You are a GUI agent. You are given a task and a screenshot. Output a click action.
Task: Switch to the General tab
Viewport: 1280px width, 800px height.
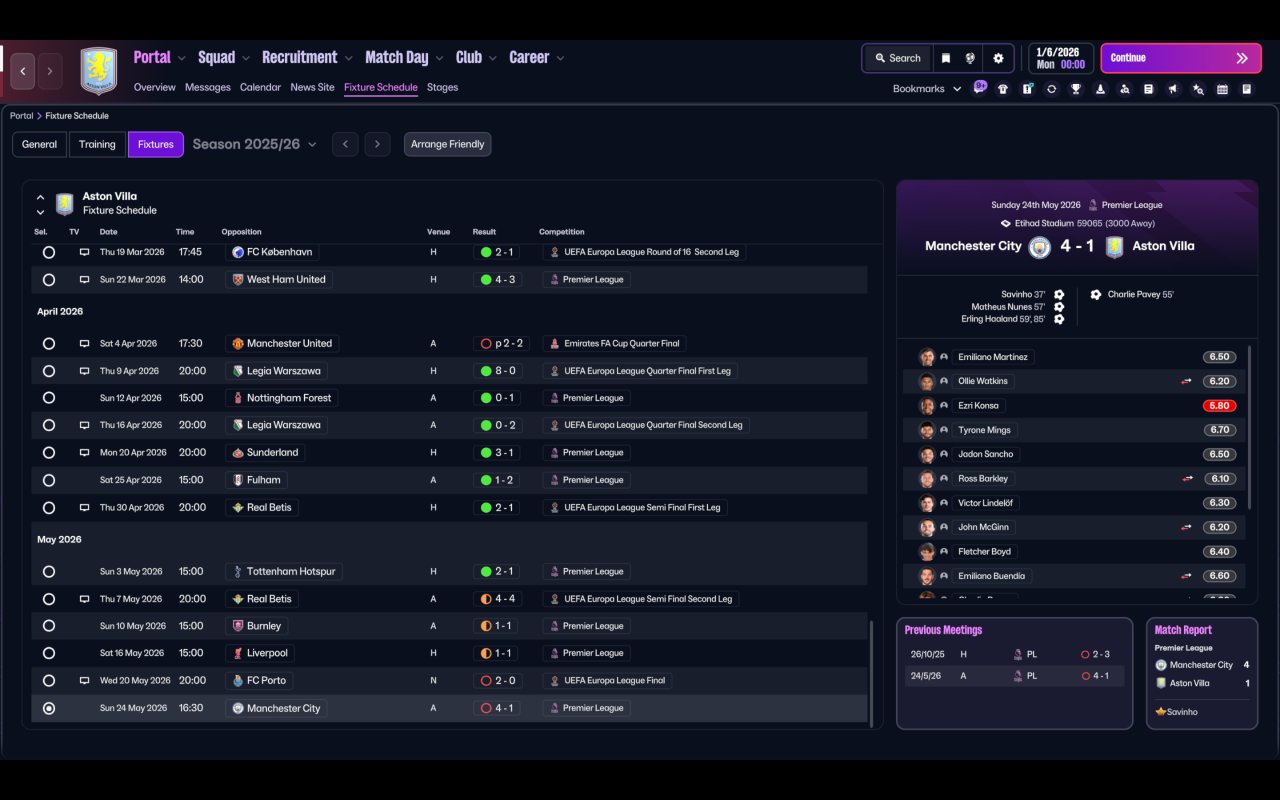pos(40,144)
